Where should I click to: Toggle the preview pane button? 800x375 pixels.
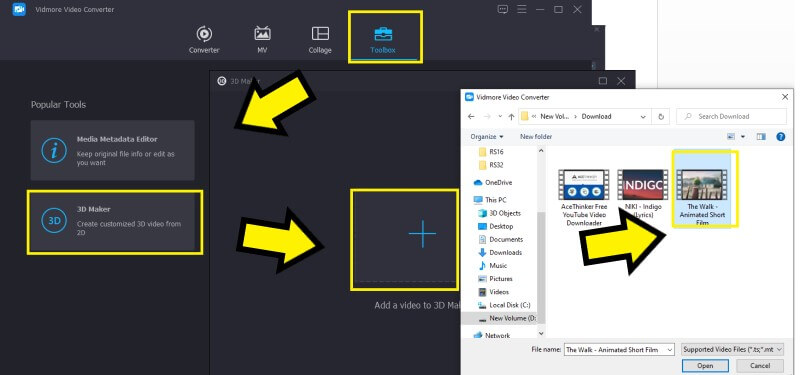[761, 136]
